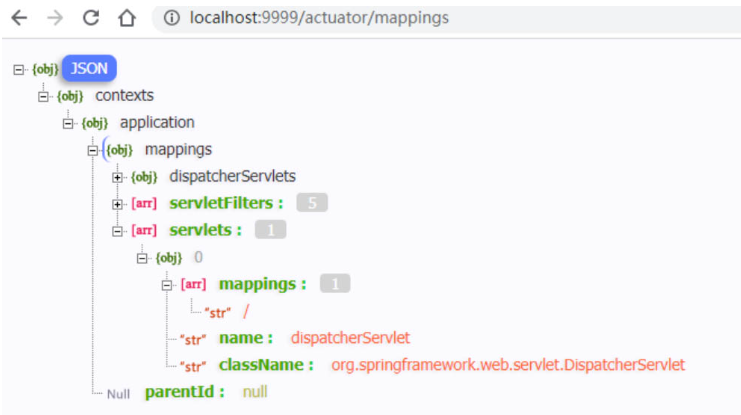Collapse the root JSON node
This screenshot has width=741, height=415.
pos(18,69)
